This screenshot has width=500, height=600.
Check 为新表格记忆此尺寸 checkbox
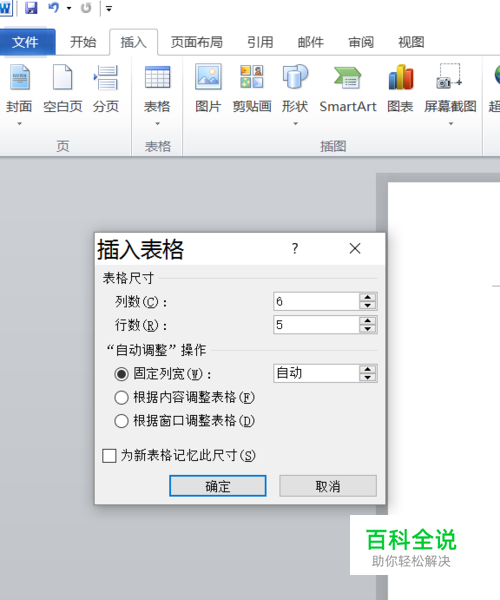click(109, 456)
